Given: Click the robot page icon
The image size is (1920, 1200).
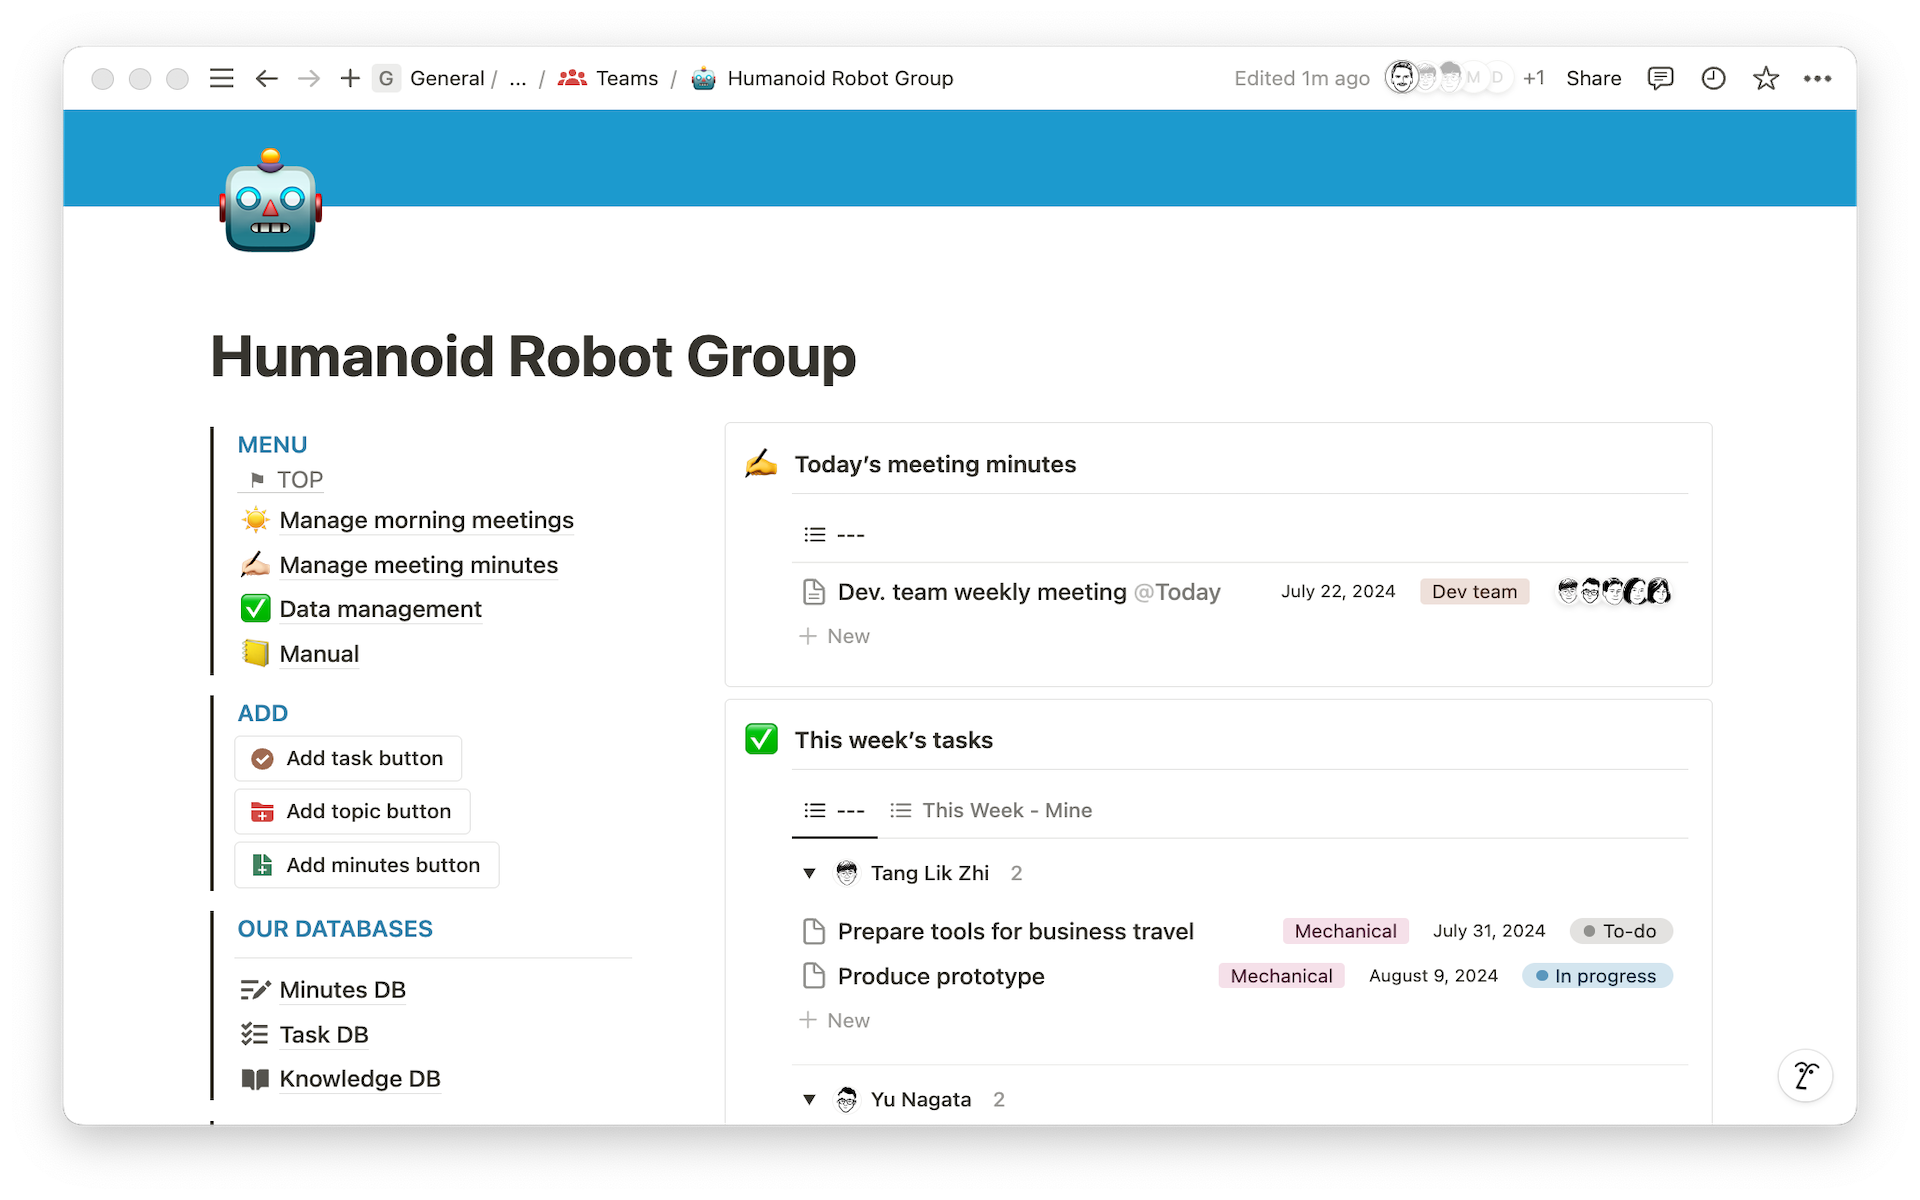Looking at the screenshot, I should (x=270, y=202).
